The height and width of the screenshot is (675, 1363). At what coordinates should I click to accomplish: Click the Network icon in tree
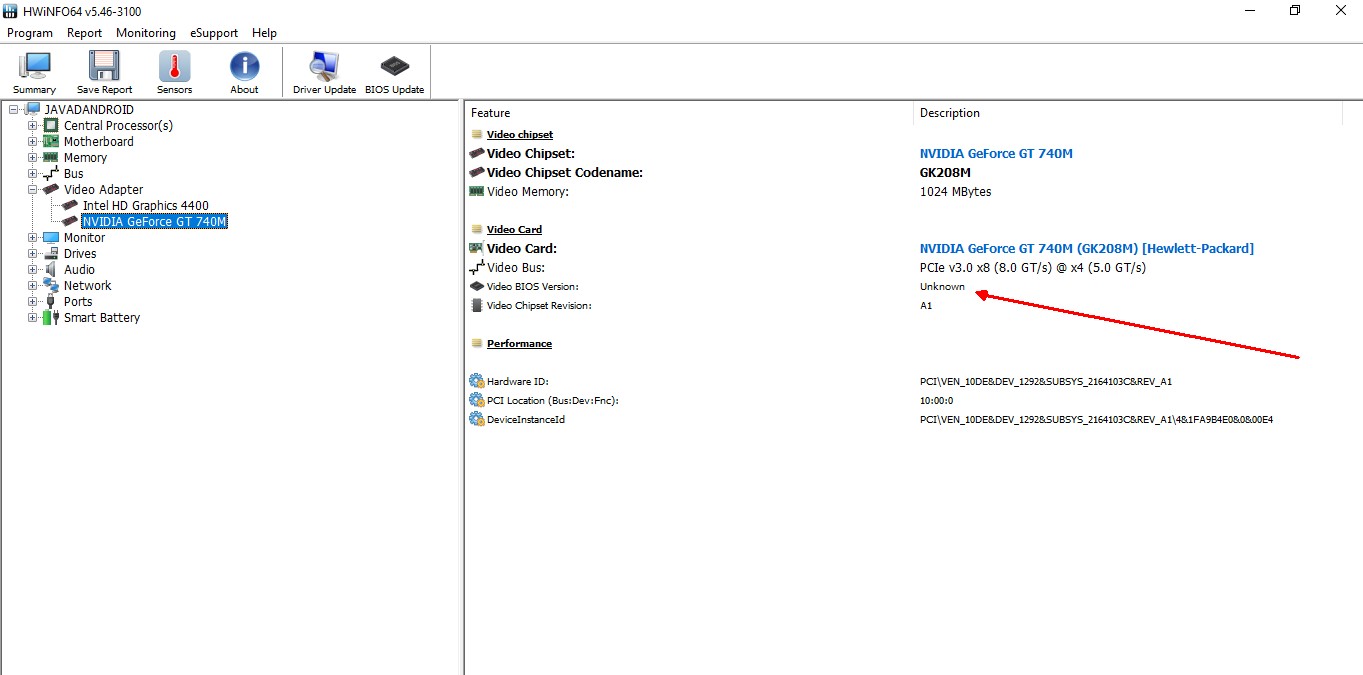click(50, 286)
